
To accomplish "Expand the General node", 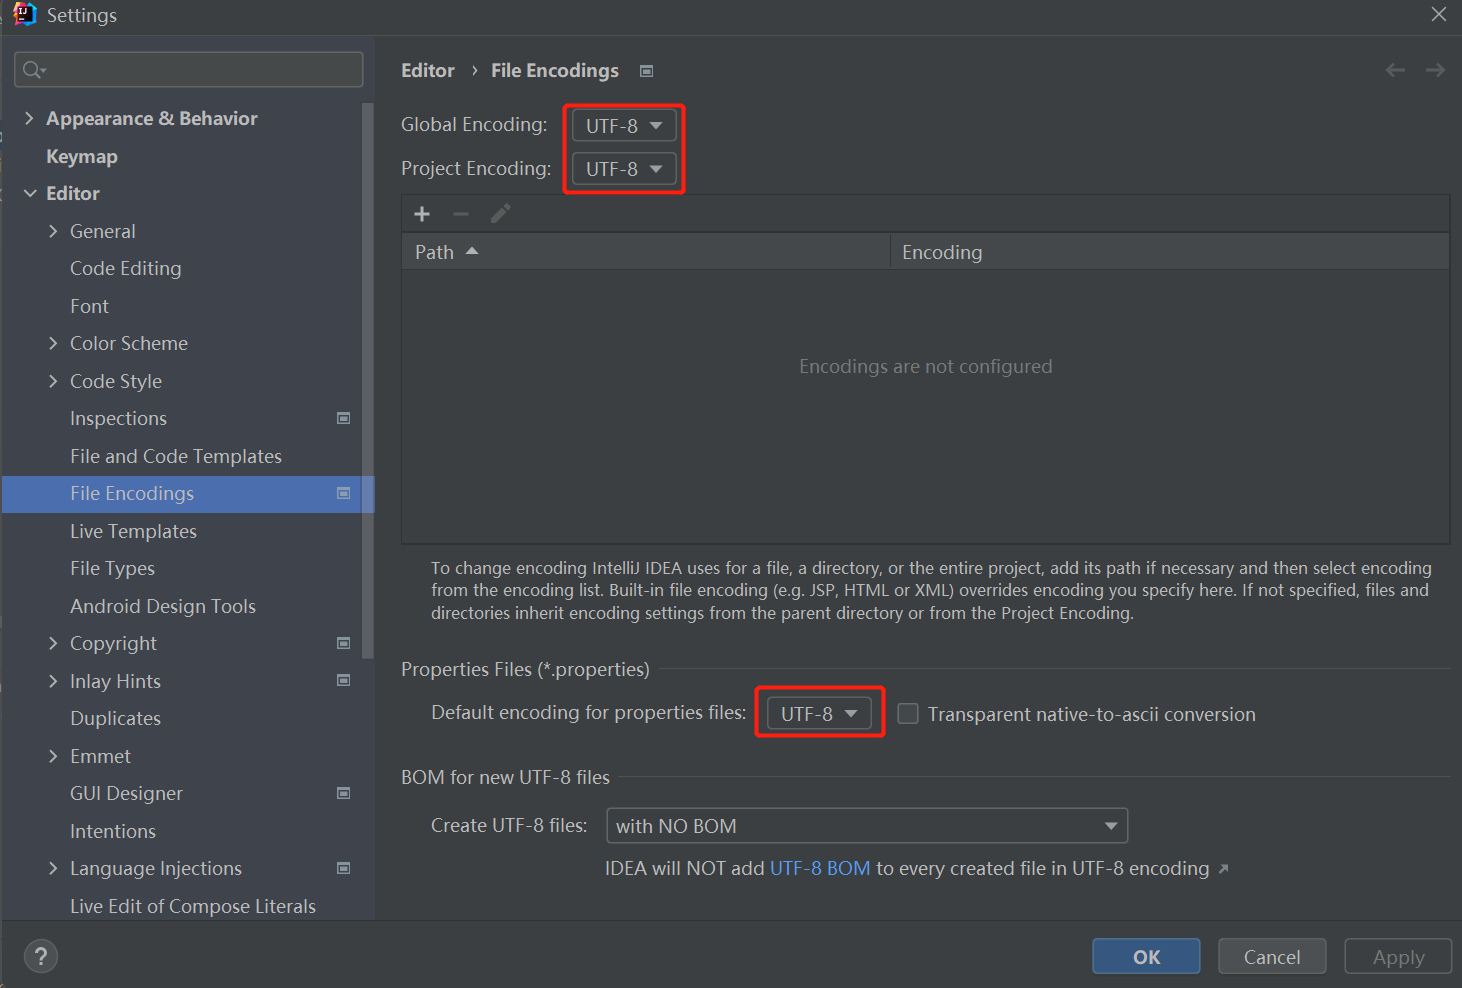I will (53, 231).
